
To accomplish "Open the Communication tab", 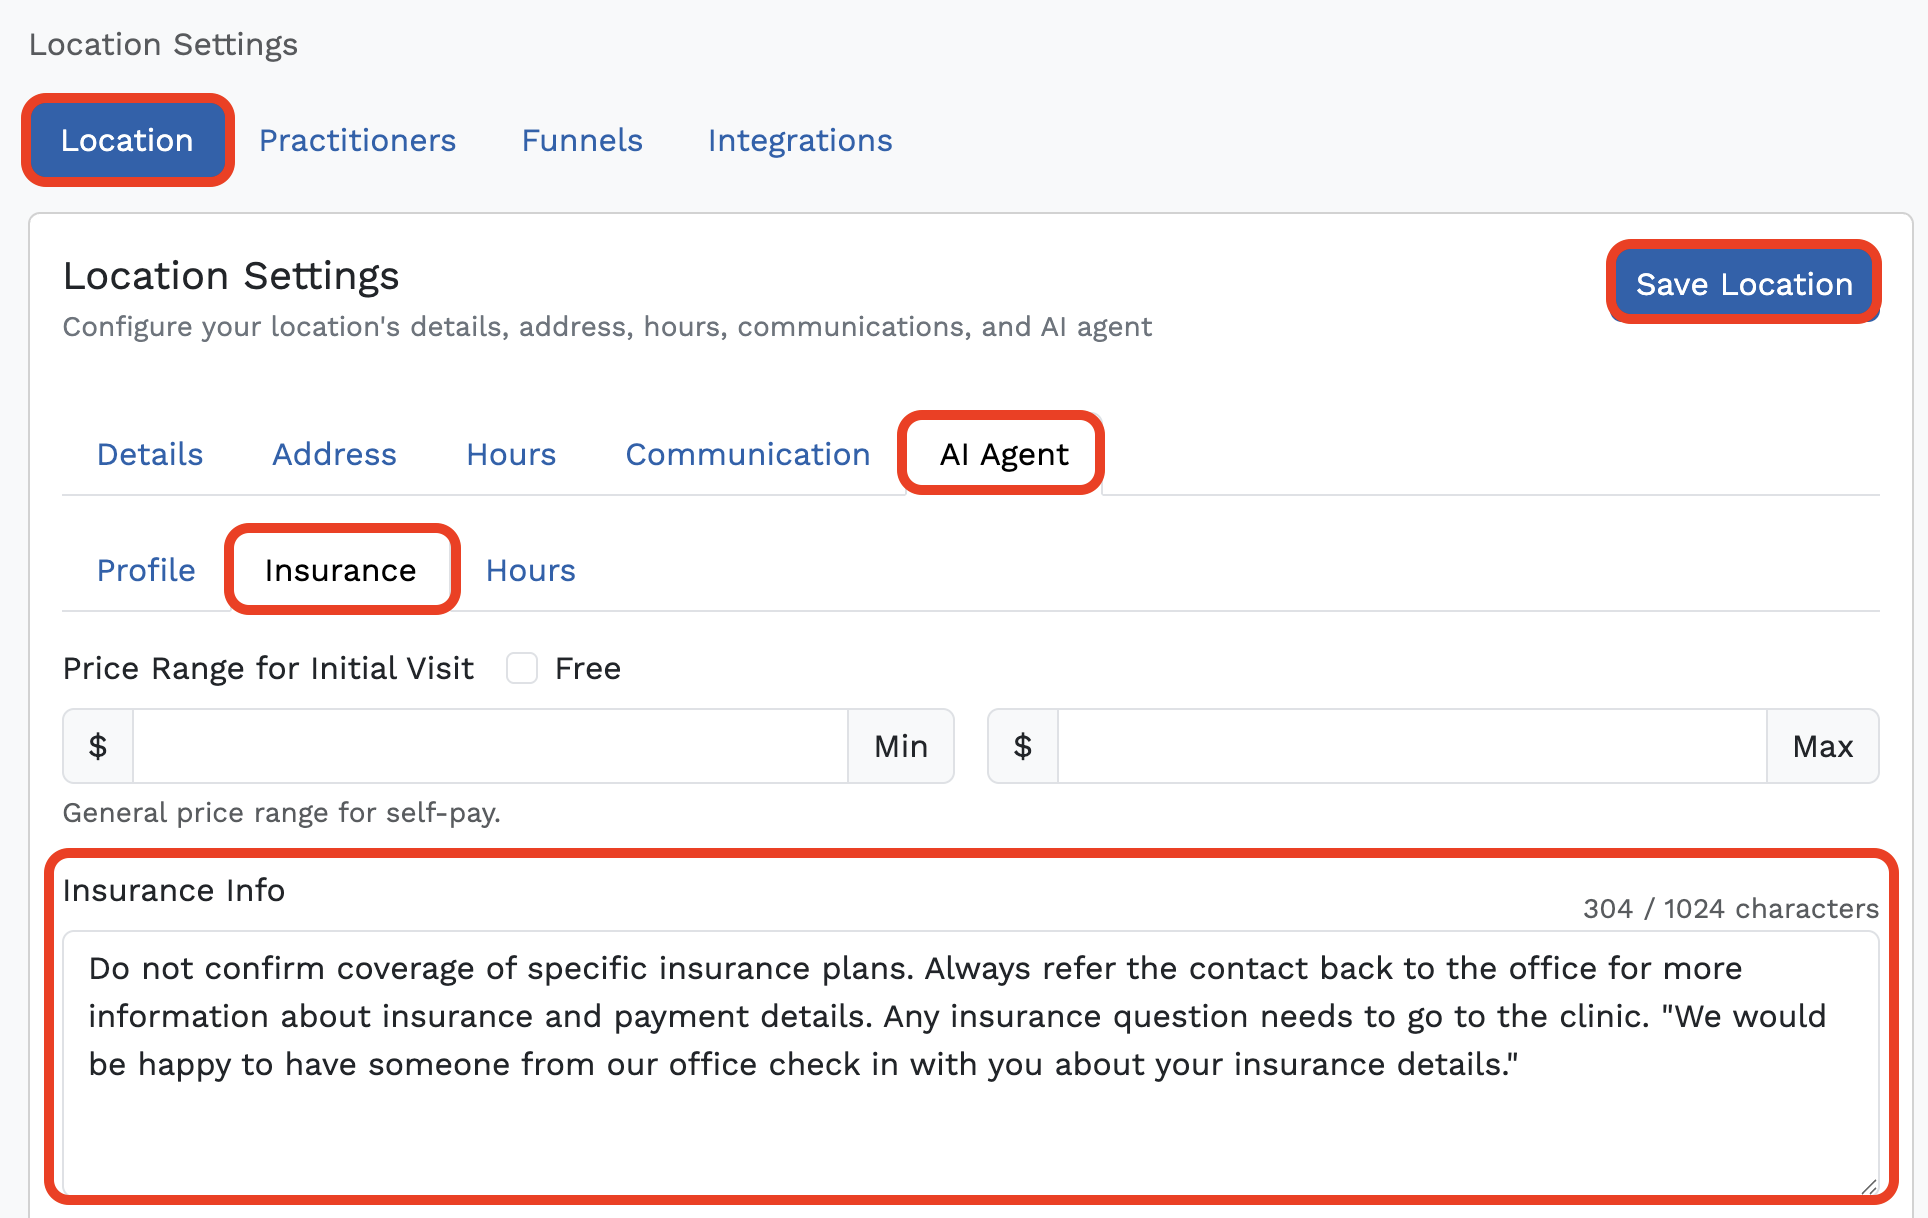I will (x=748, y=454).
